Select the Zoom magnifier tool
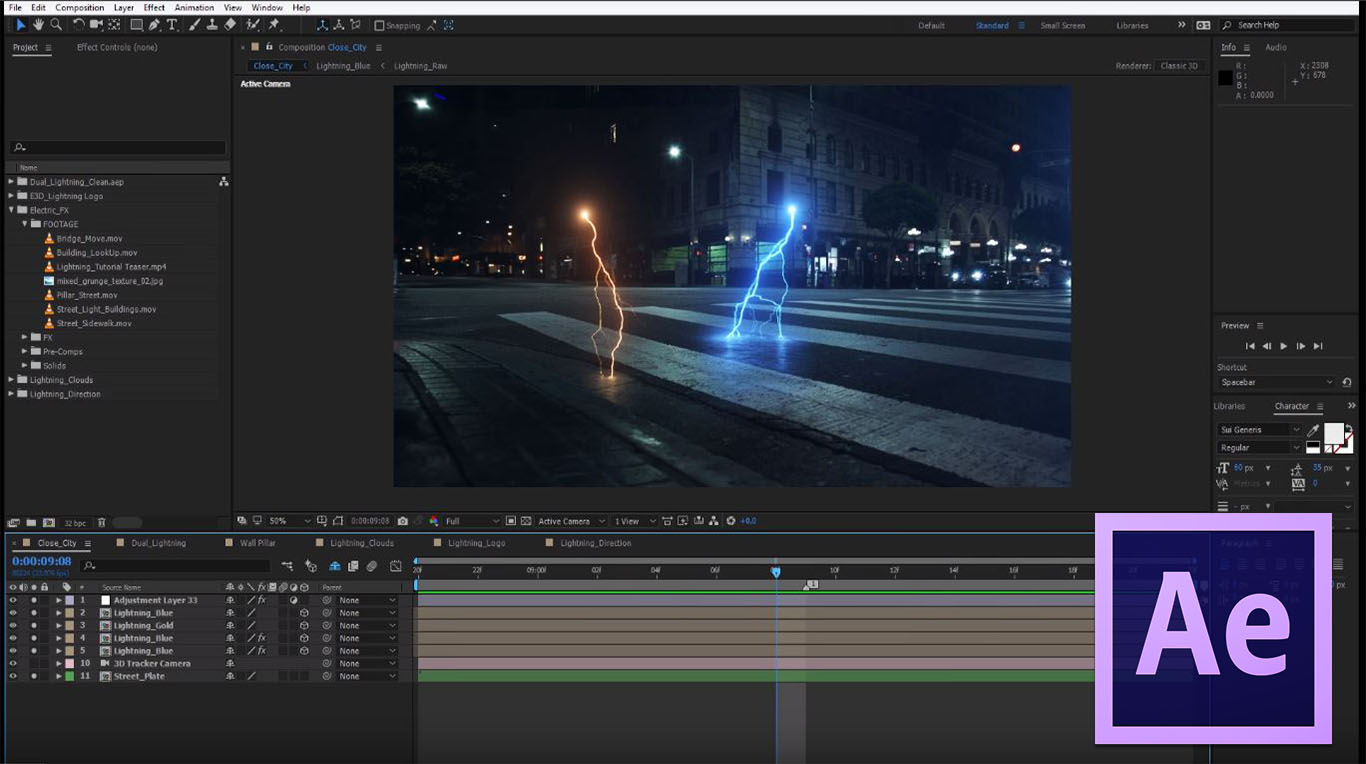 pos(56,25)
